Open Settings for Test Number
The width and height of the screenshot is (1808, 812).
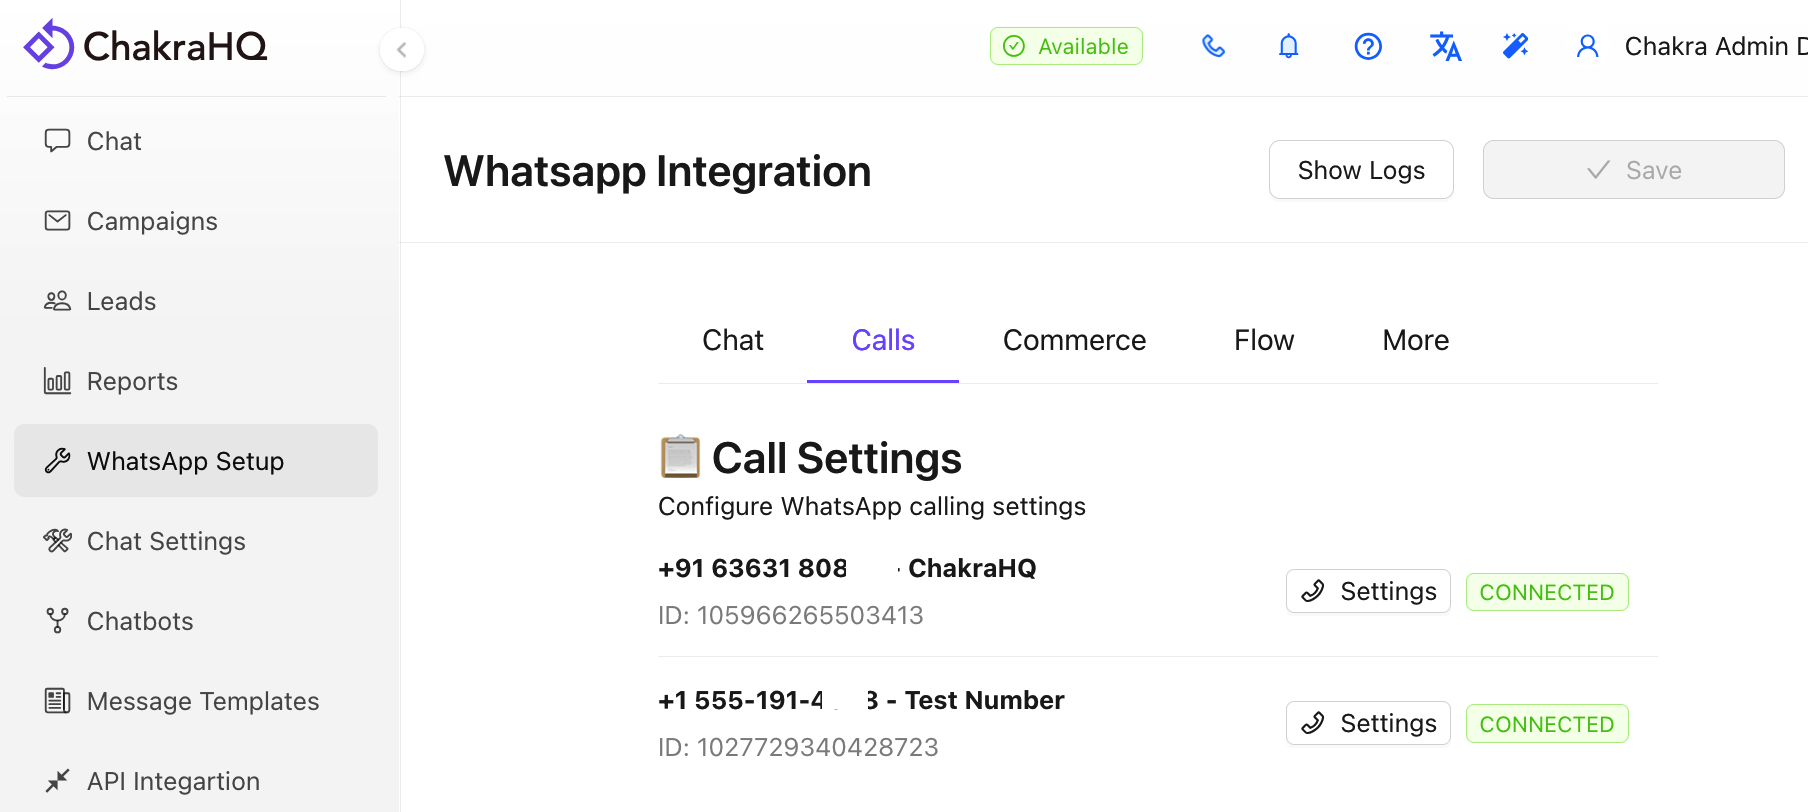coord(1368,723)
